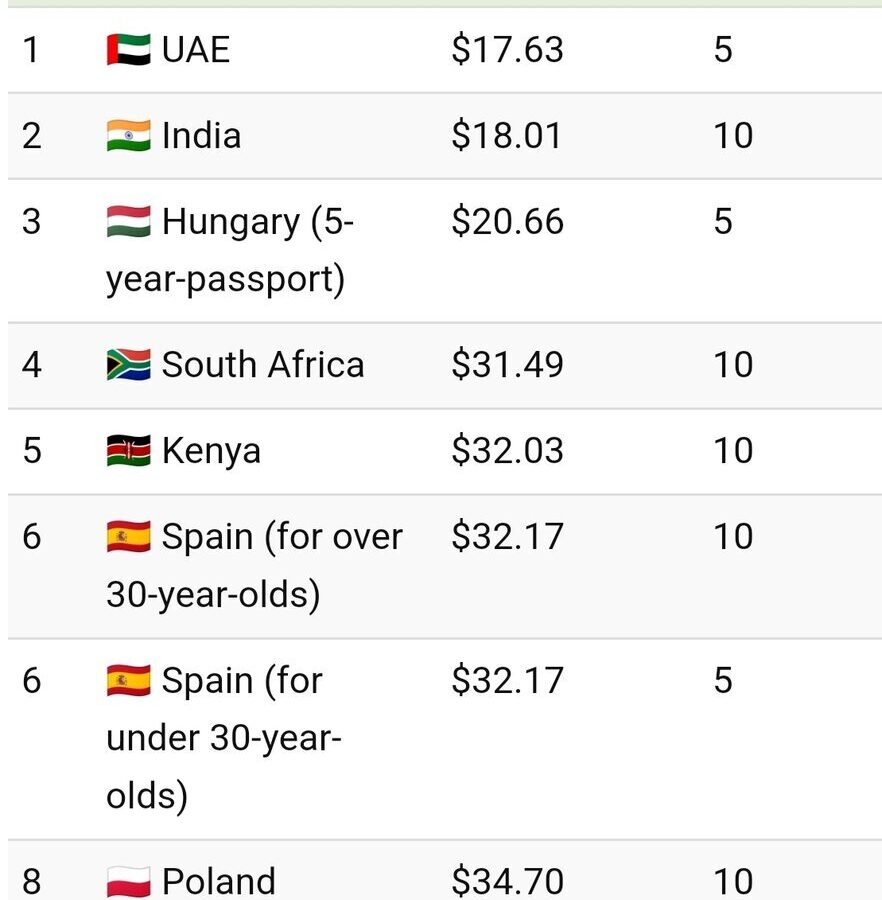This screenshot has width=882, height=900.
Task: Click the Kenya flag icon
Action: click(x=129, y=451)
